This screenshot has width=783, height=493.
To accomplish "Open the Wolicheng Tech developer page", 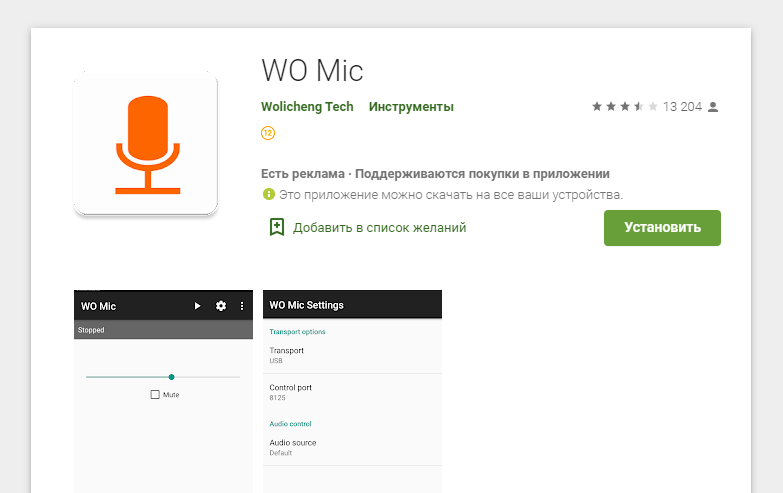I will click(x=307, y=107).
